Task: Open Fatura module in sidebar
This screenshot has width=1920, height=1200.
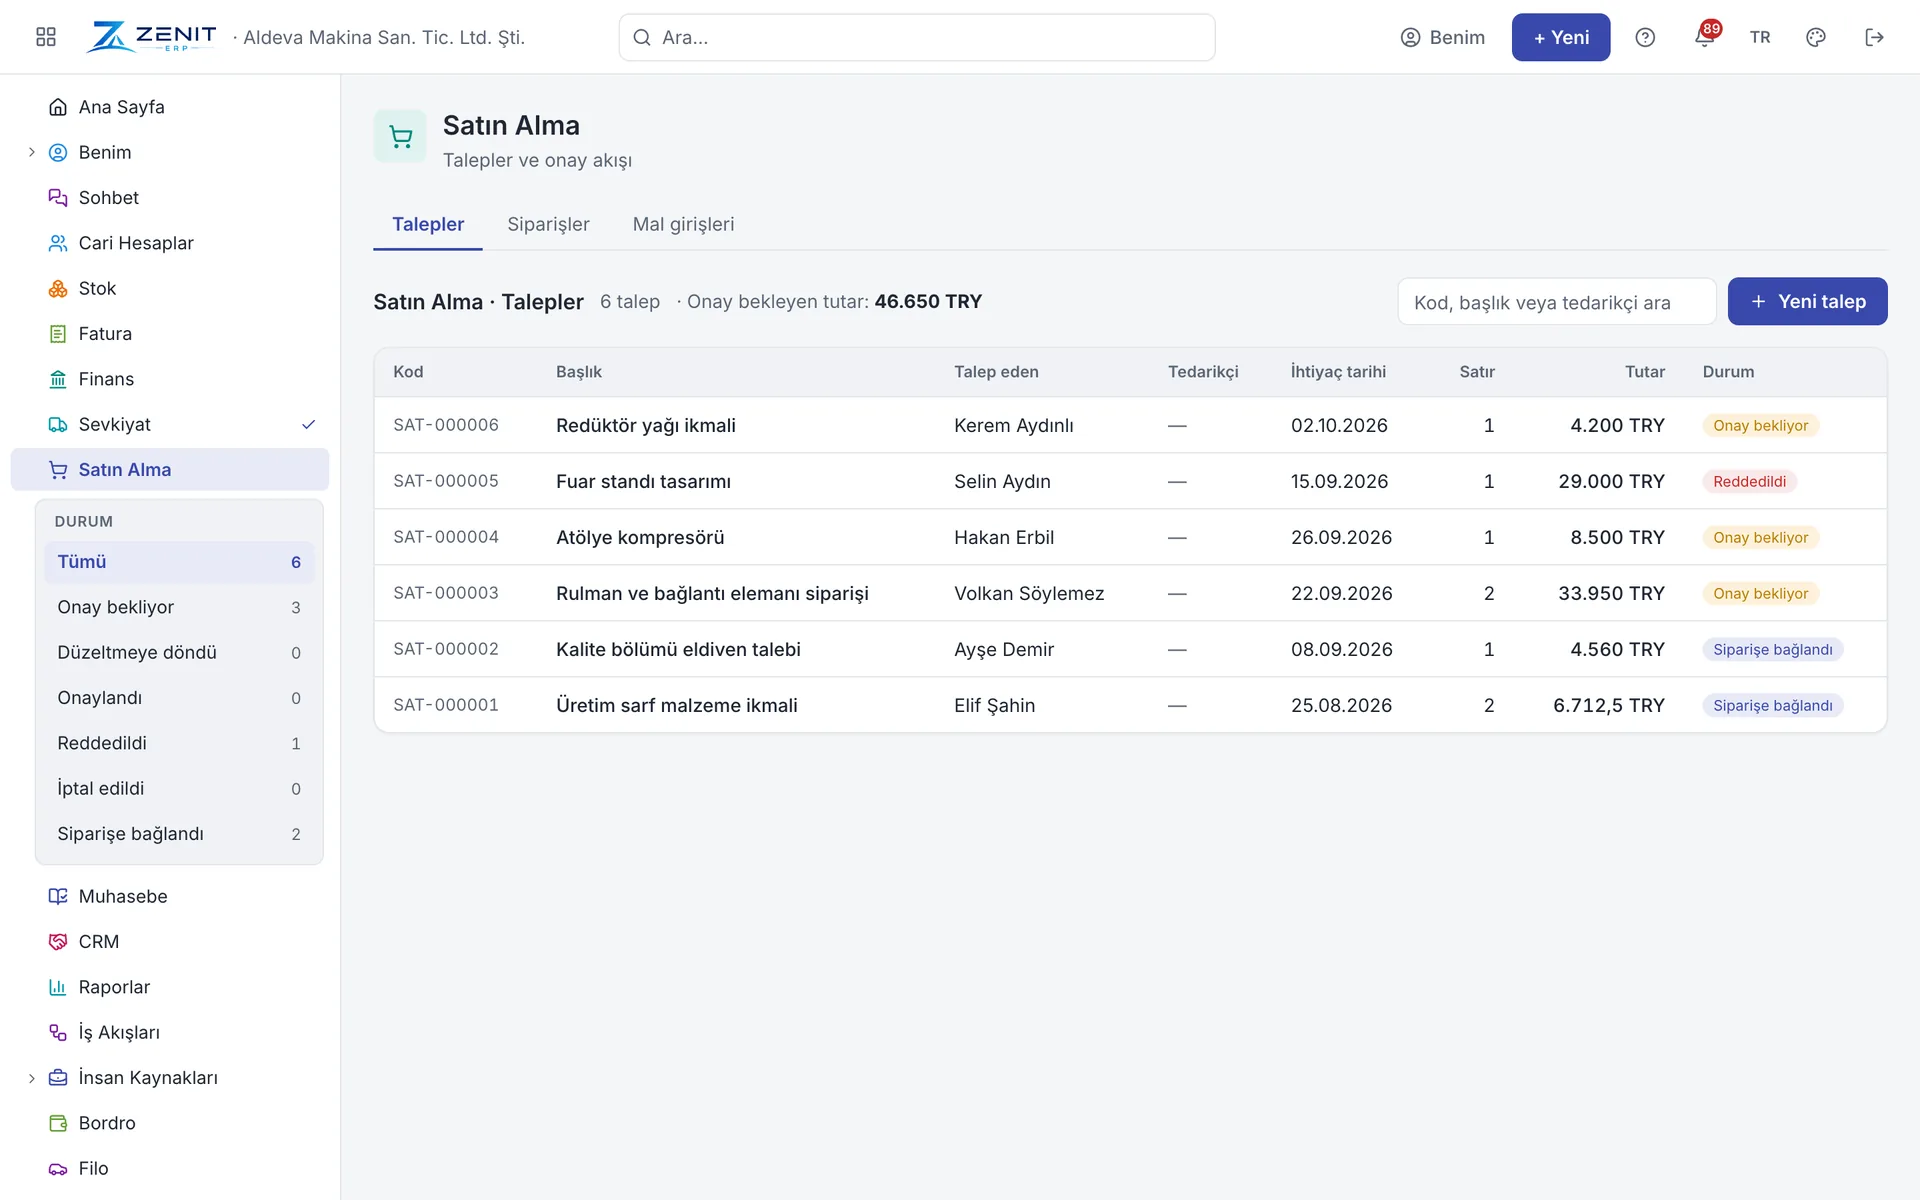Action: coord(170,334)
